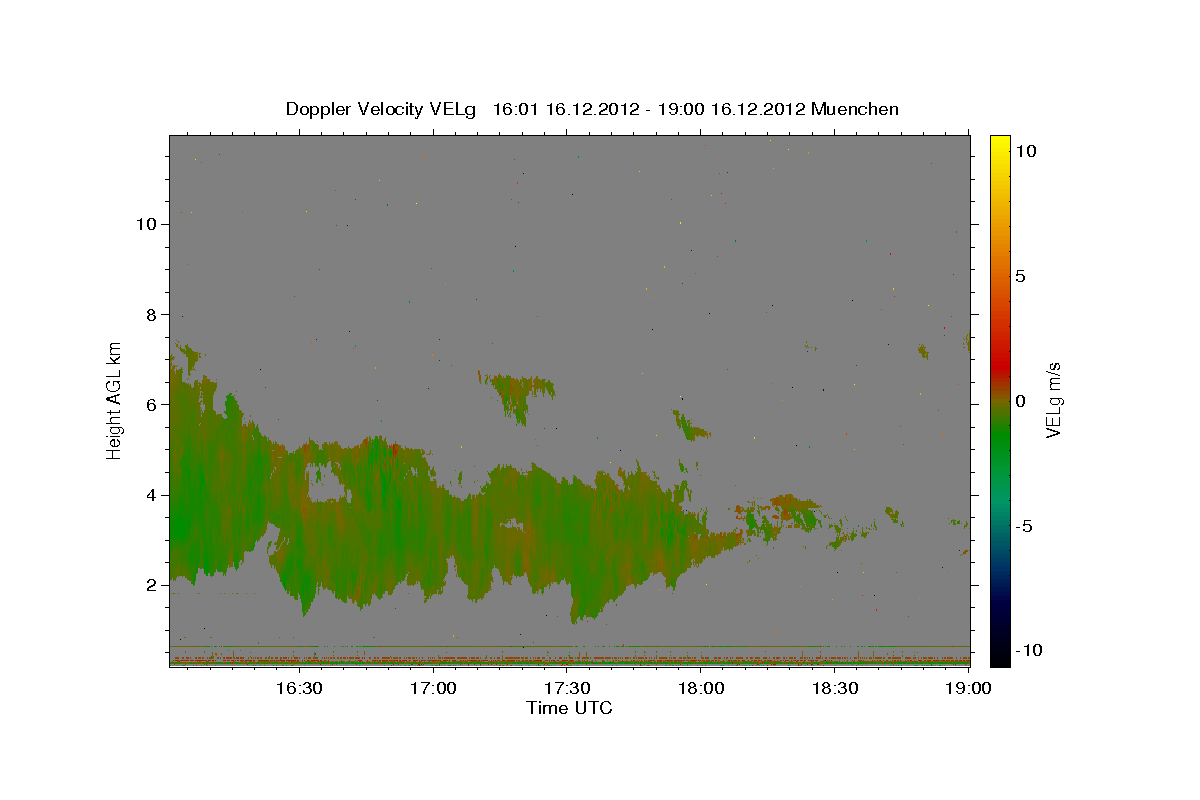This screenshot has height=800, width=1200.
Task: Click the colorbar value 10 at top
Action: pos(1026,151)
